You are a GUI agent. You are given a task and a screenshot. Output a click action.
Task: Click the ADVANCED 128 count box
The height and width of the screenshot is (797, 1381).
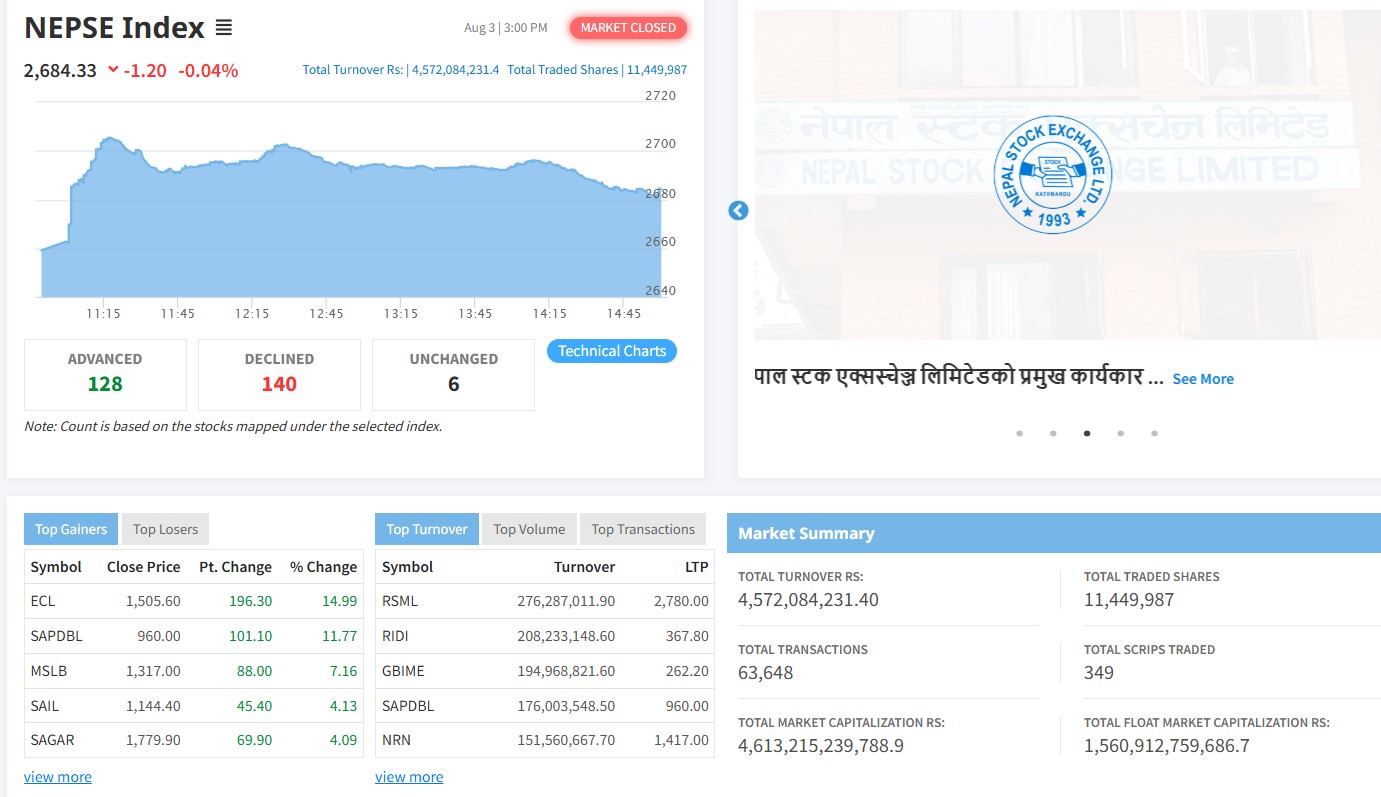(105, 375)
